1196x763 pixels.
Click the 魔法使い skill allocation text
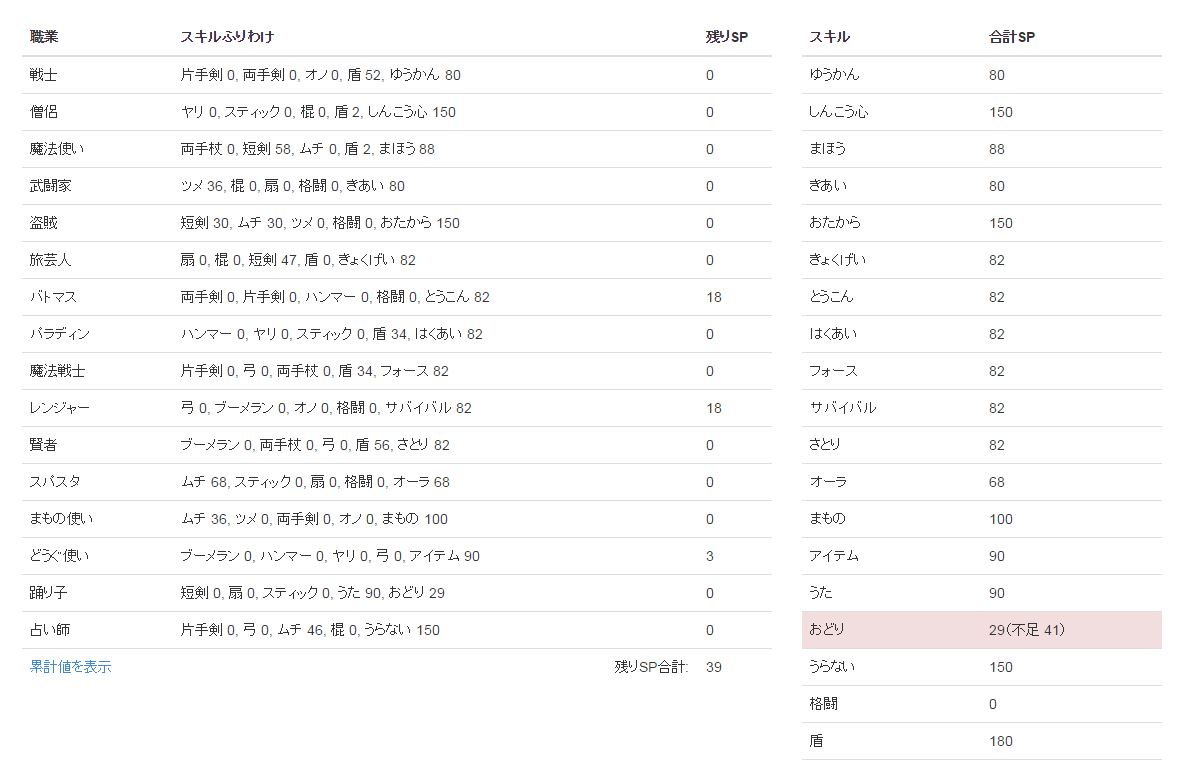(x=307, y=149)
